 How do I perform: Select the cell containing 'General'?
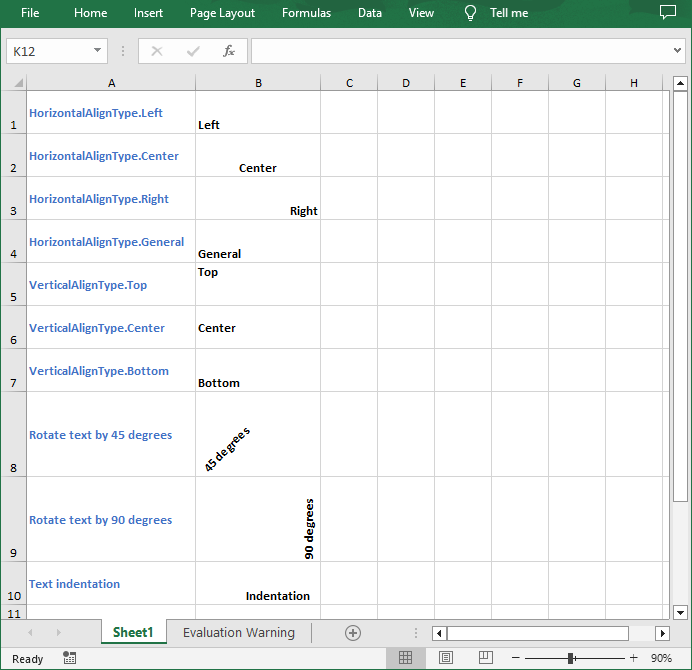(x=258, y=241)
